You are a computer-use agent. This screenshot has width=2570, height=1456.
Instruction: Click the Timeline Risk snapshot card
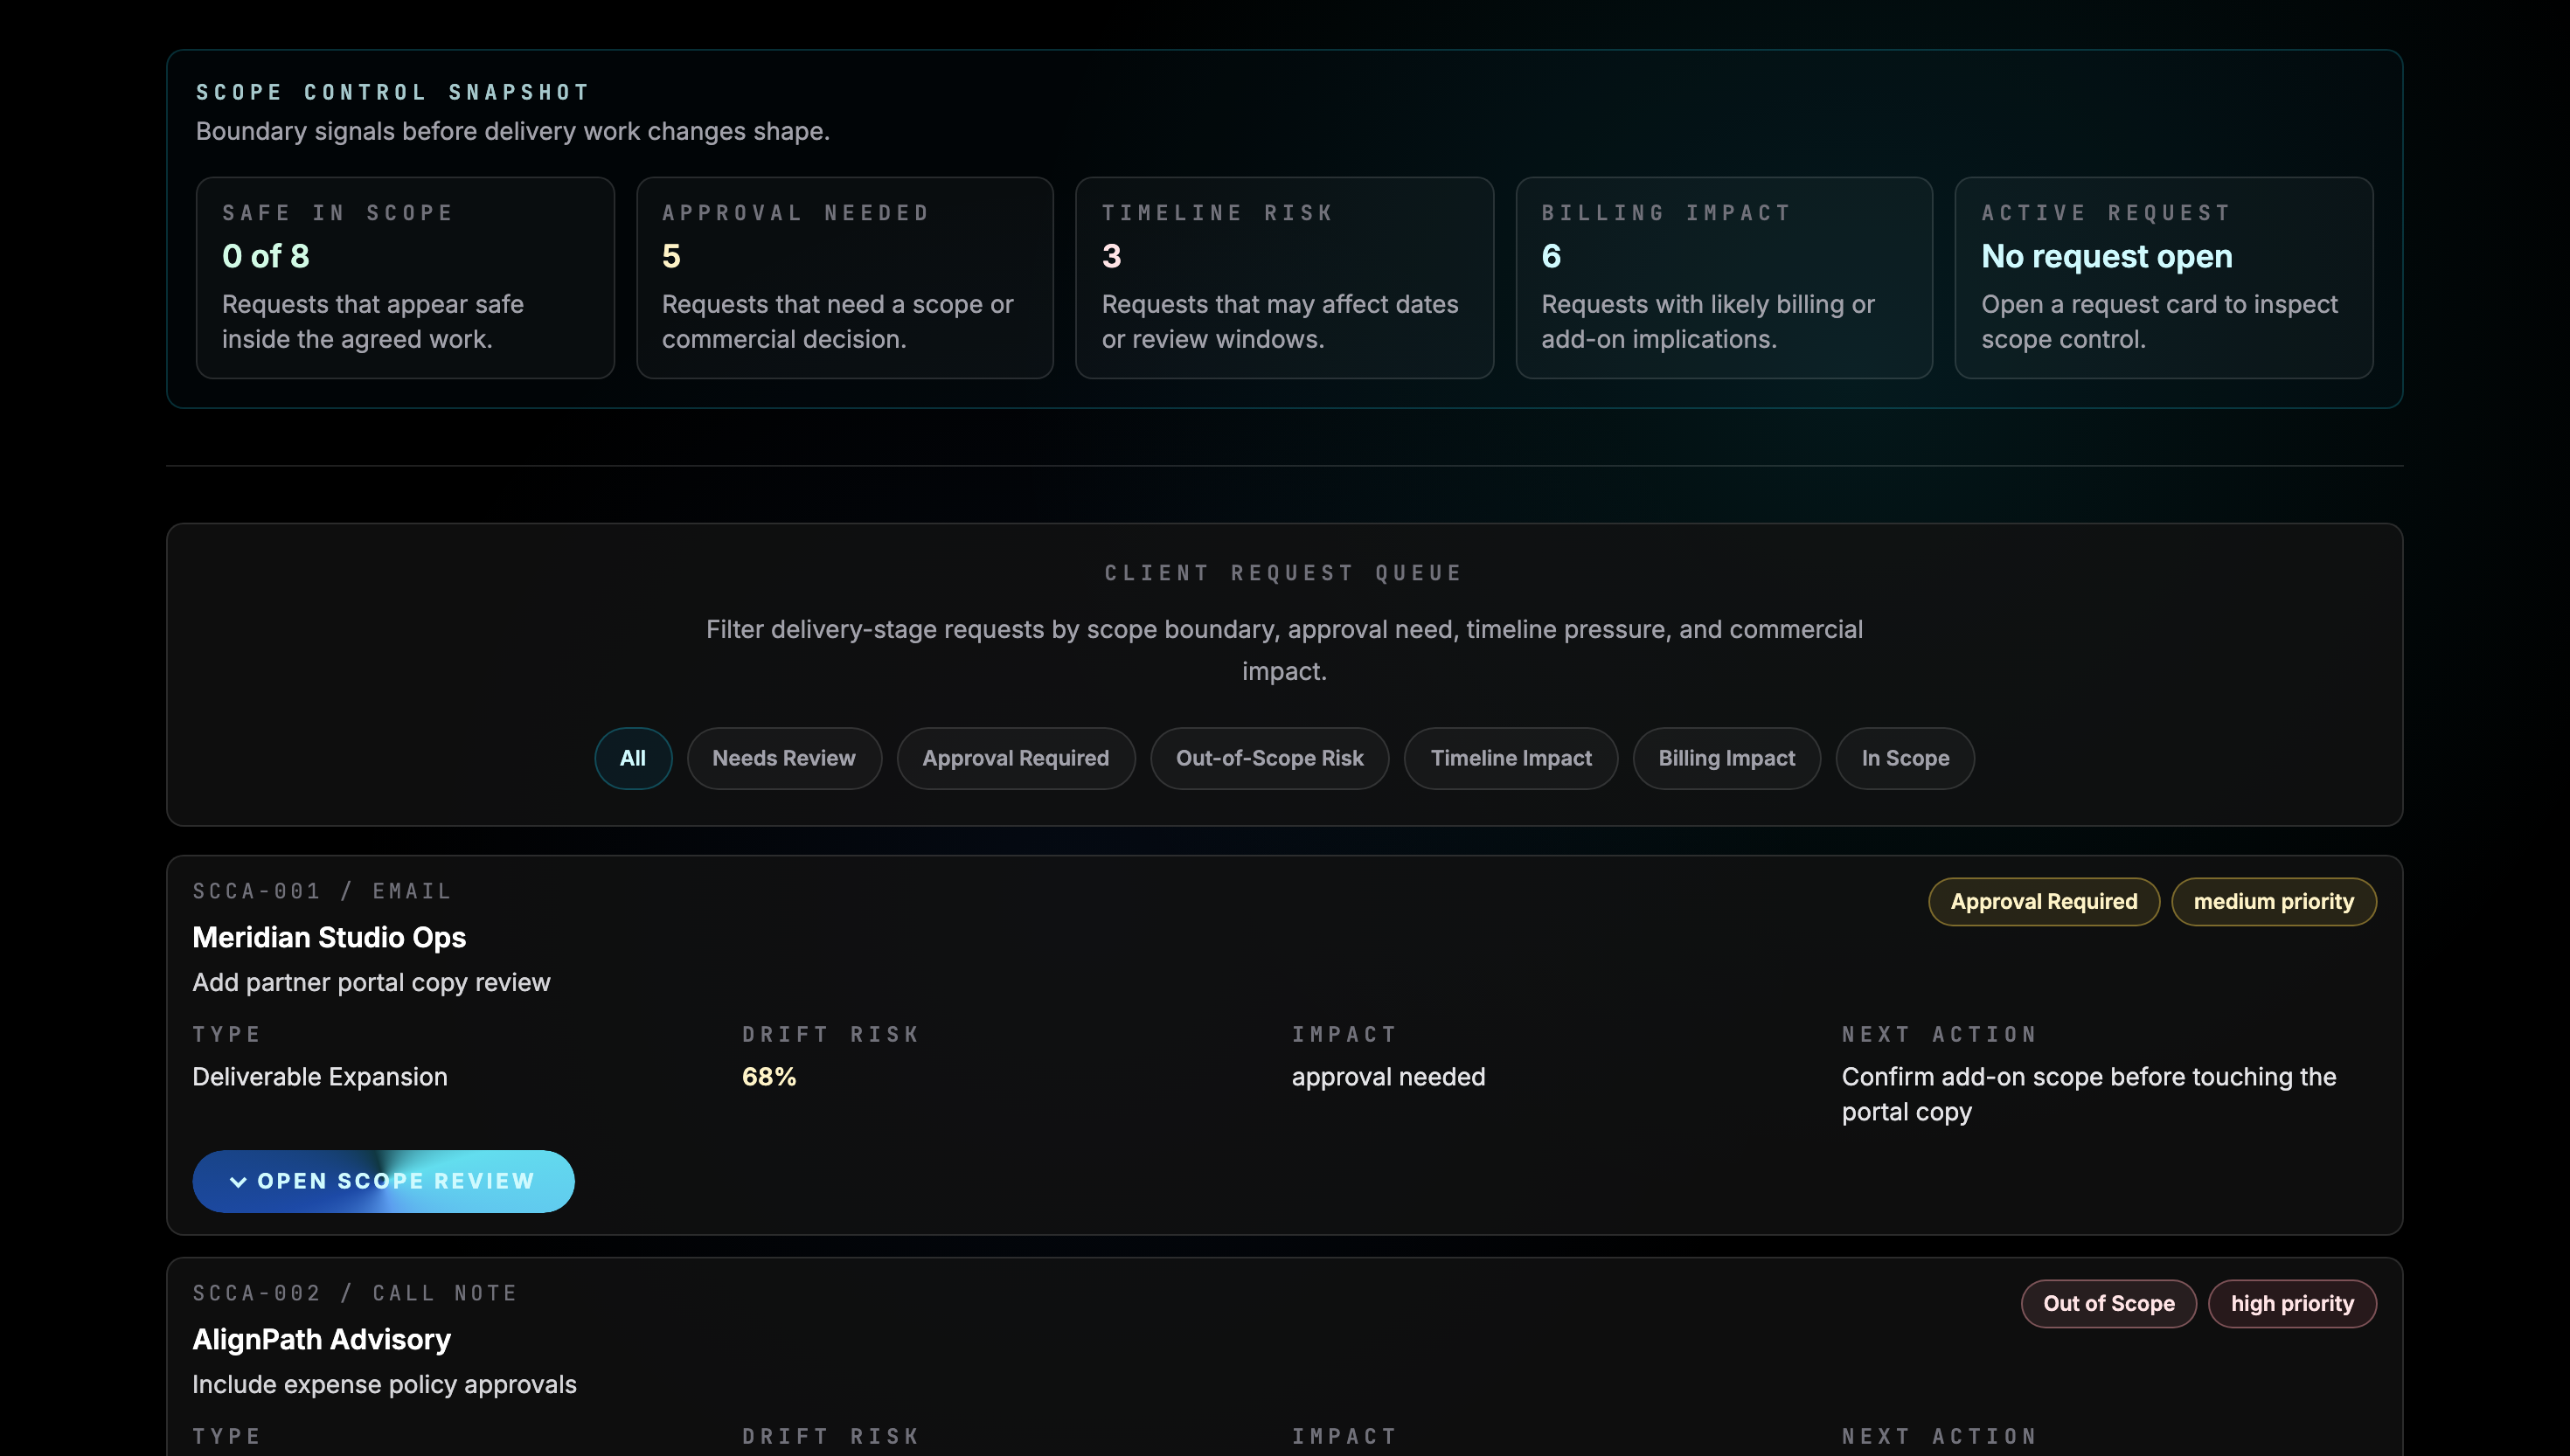pos(1285,278)
